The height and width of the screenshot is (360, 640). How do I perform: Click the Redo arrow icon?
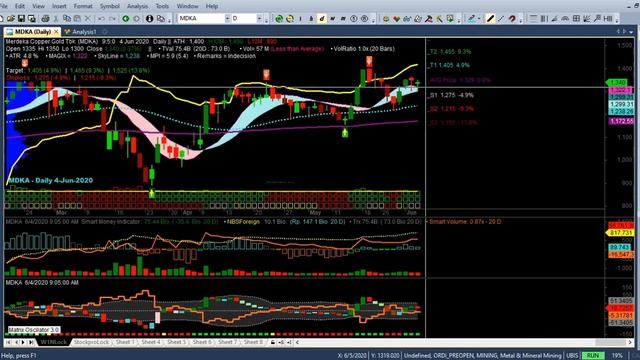112,18
